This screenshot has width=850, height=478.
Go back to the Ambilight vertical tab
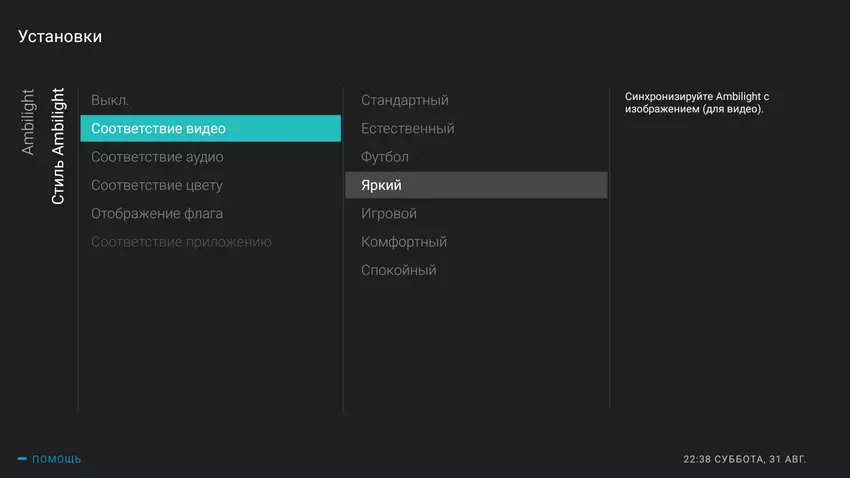(x=28, y=122)
